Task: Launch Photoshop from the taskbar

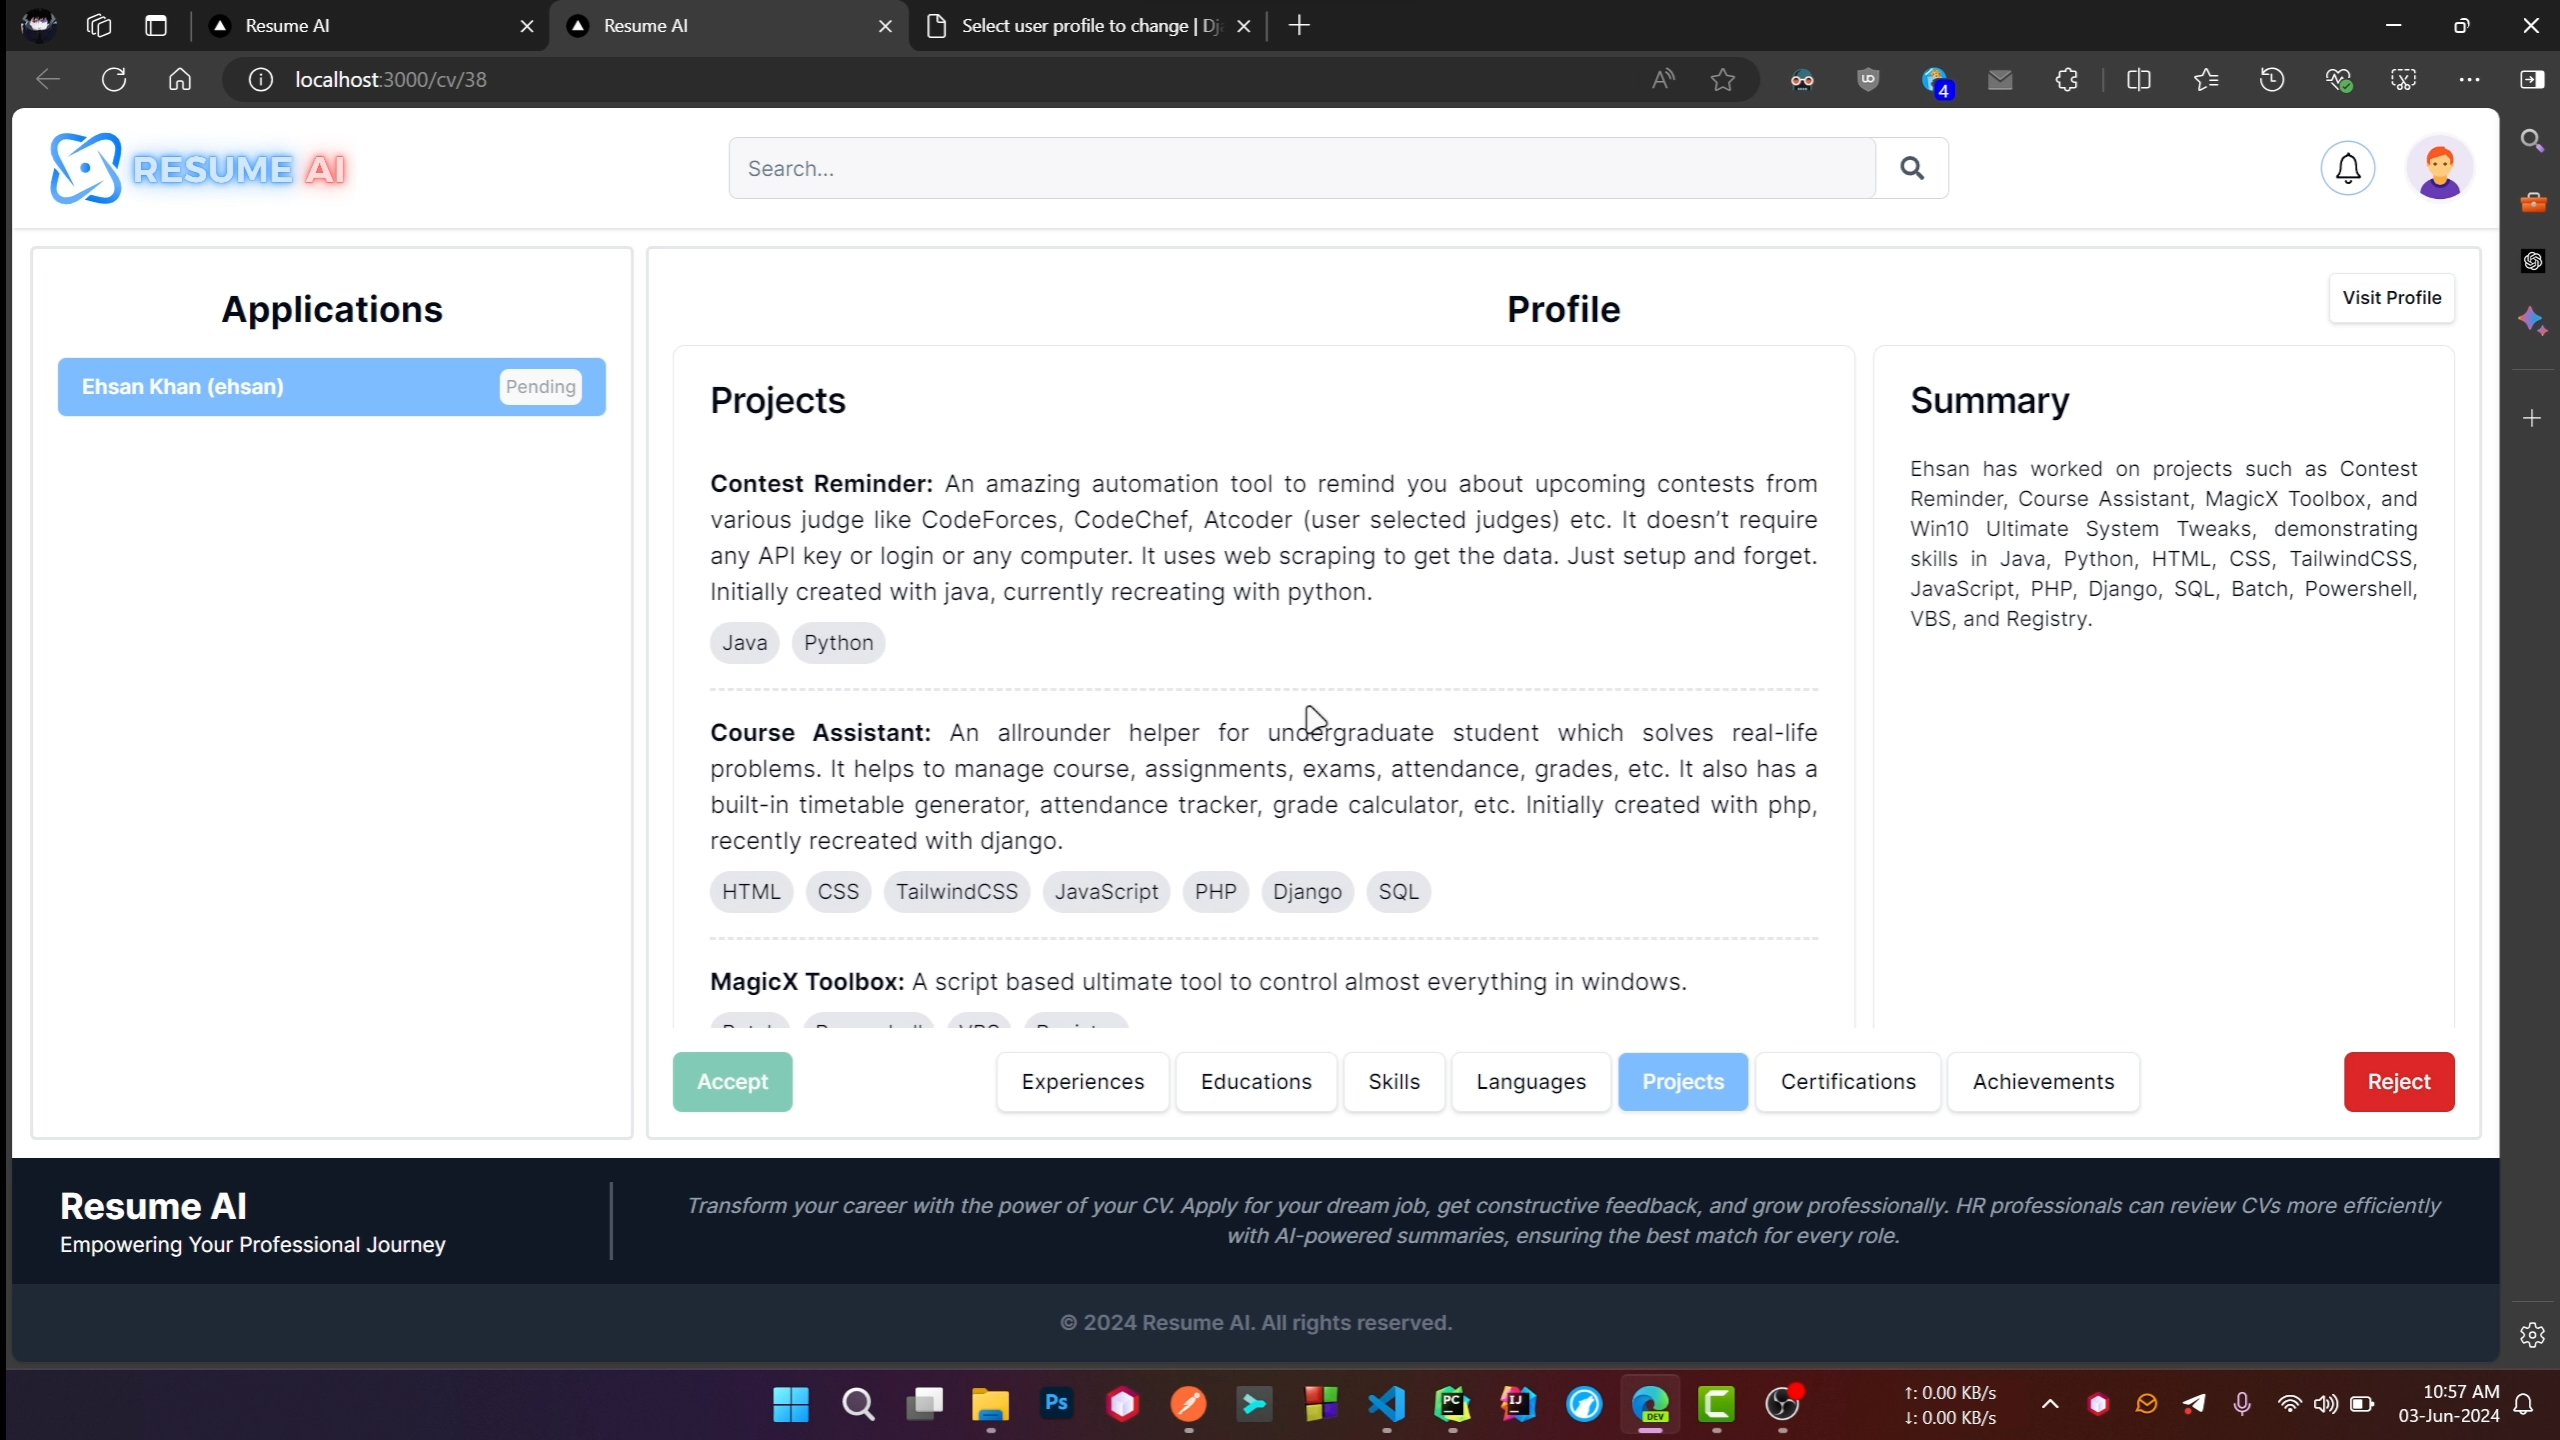Action: pos(1056,1404)
